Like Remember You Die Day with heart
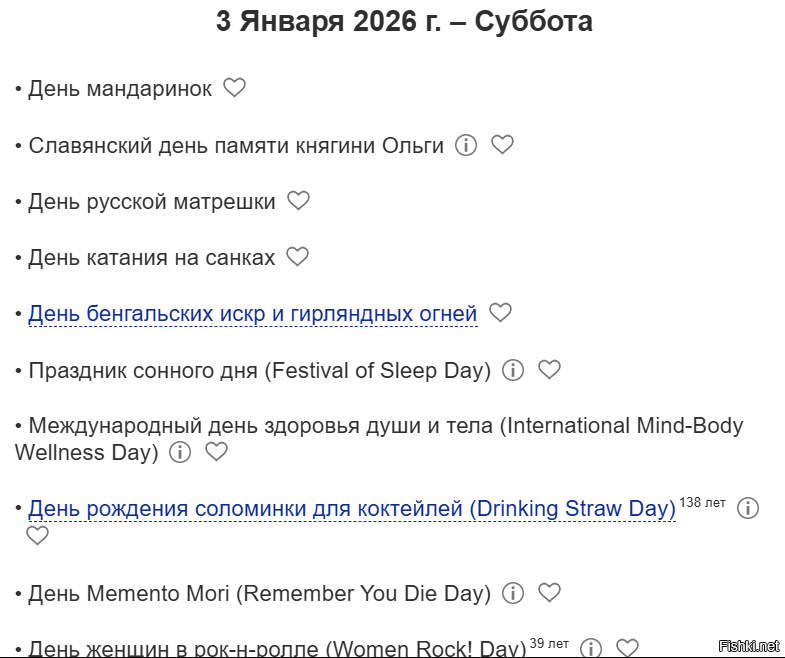The height and width of the screenshot is (658, 785). click(x=549, y=593)
